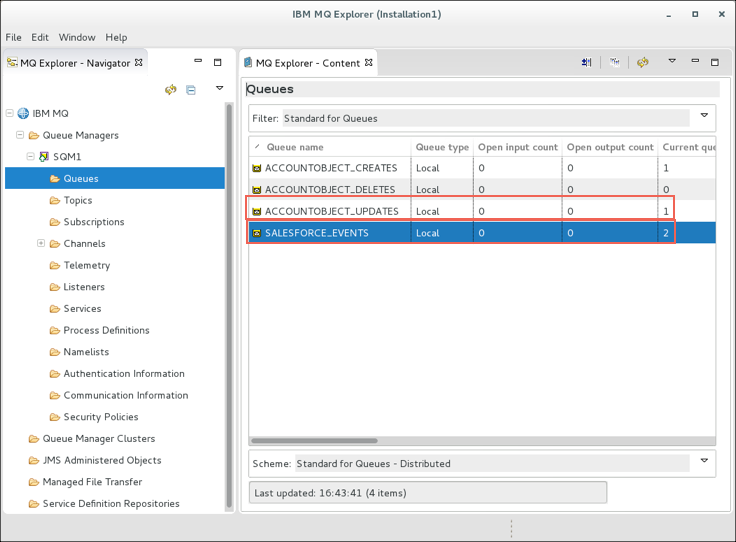Close the MQ Explorer - Content tab
This screenshot has width=736, height=542.
[368, 62]
